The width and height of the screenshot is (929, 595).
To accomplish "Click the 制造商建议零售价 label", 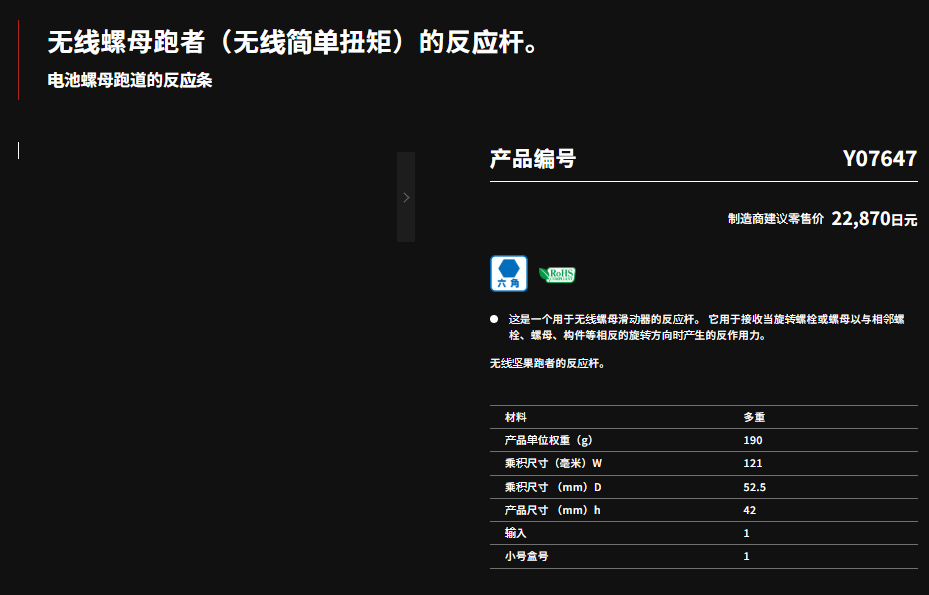I will (776, 219).
